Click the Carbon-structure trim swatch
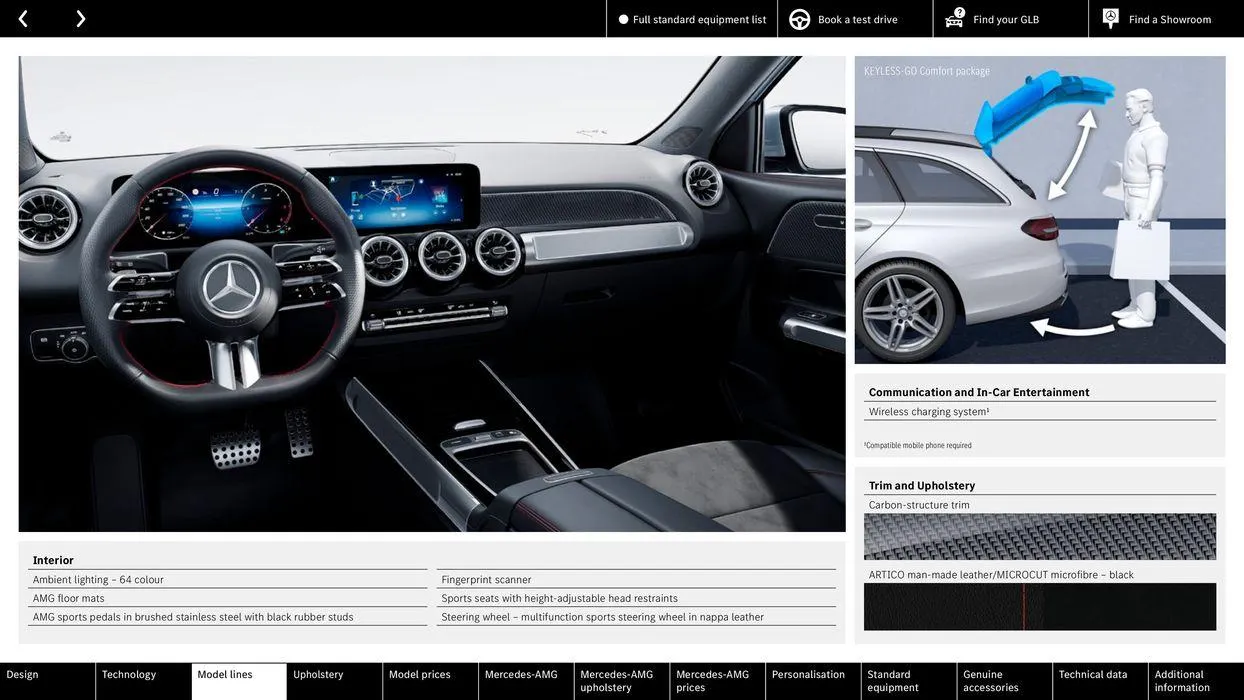Screen dimensions: 1244x700 pos(1040,535)
